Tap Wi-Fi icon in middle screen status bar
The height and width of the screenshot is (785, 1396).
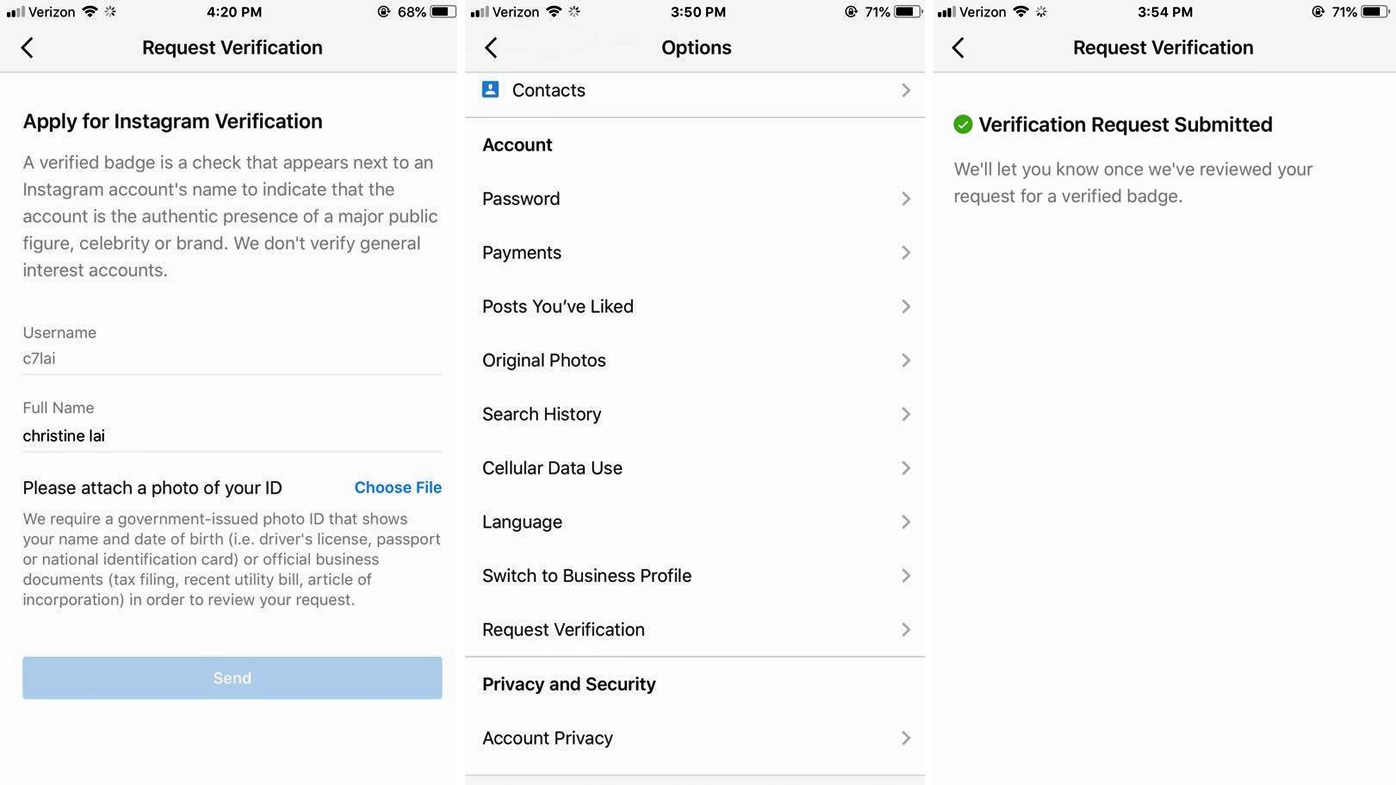pyautogui.click(x=554, y=12)
